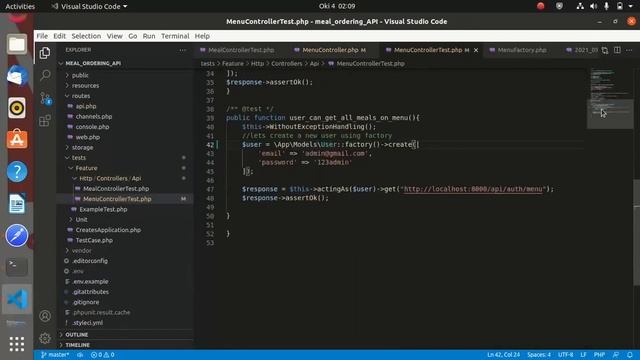Expand the public folder
The width and height of the screenshot is (640, 360).
coord(80,75)
